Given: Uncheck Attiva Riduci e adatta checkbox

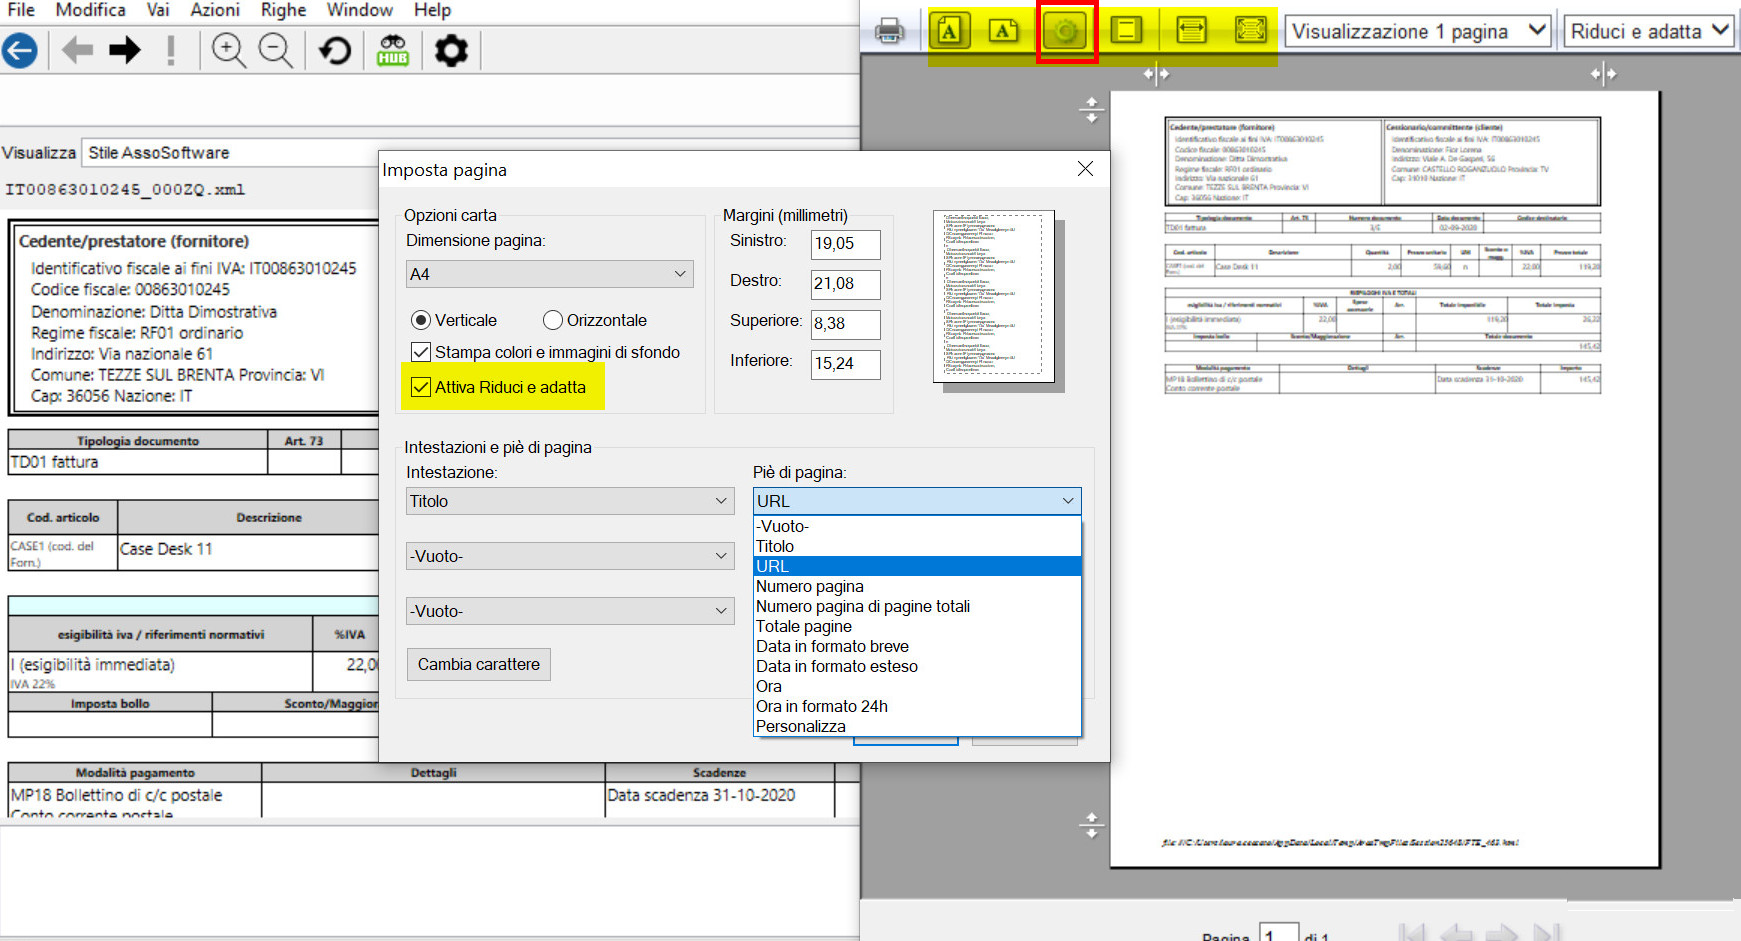Looking at the screenshot, I should (421, 387).
